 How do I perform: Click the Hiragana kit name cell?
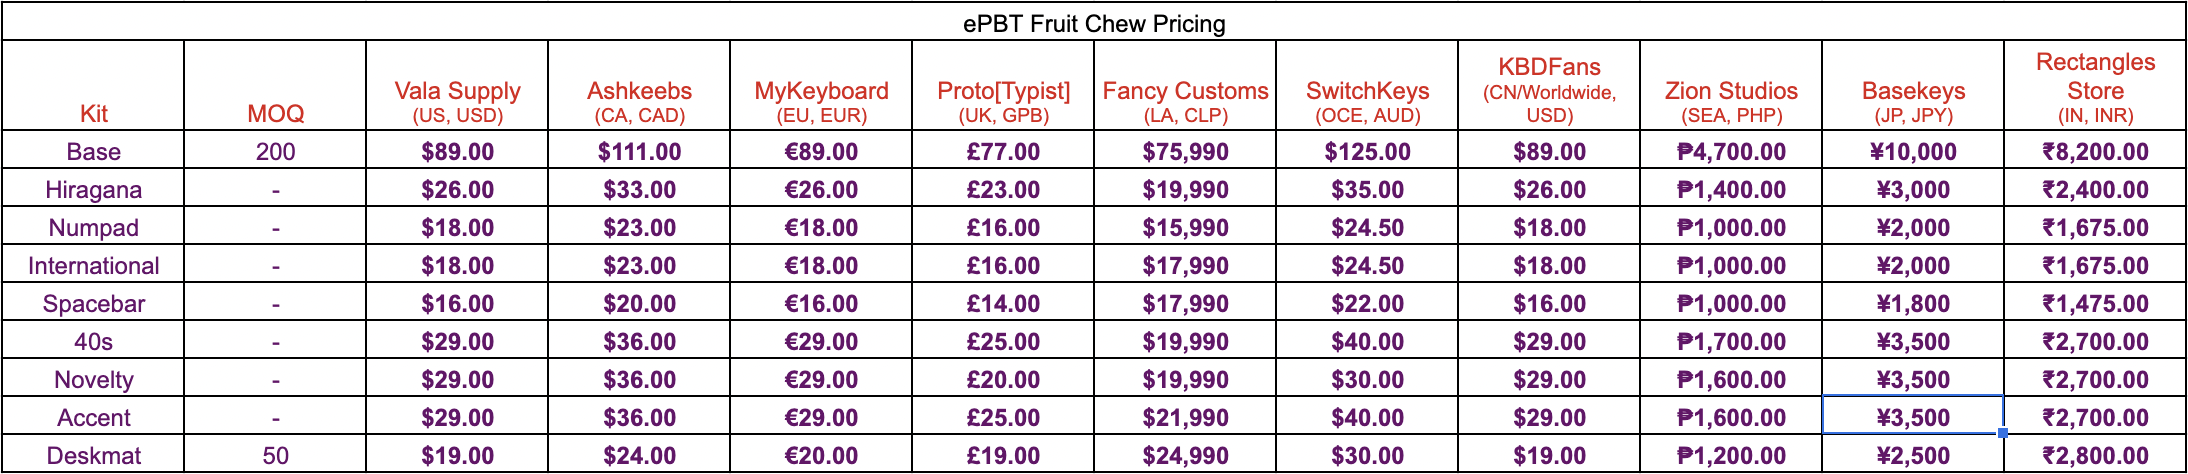(93, 189)
